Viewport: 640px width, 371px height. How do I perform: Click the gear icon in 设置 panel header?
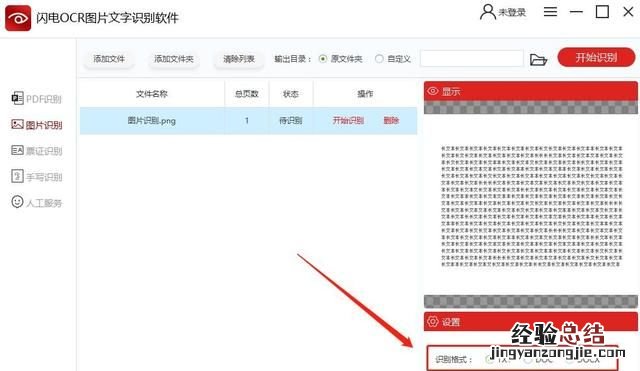tap(433, 322)
